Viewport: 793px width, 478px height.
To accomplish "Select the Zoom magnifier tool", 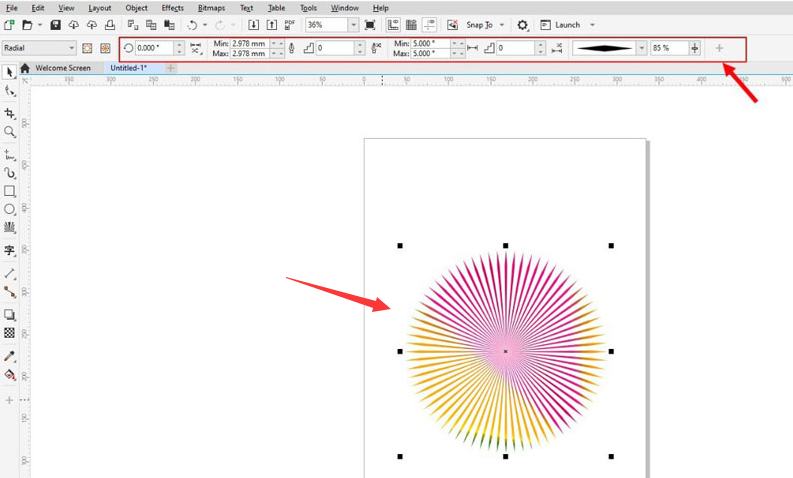I will coord(9,132).
